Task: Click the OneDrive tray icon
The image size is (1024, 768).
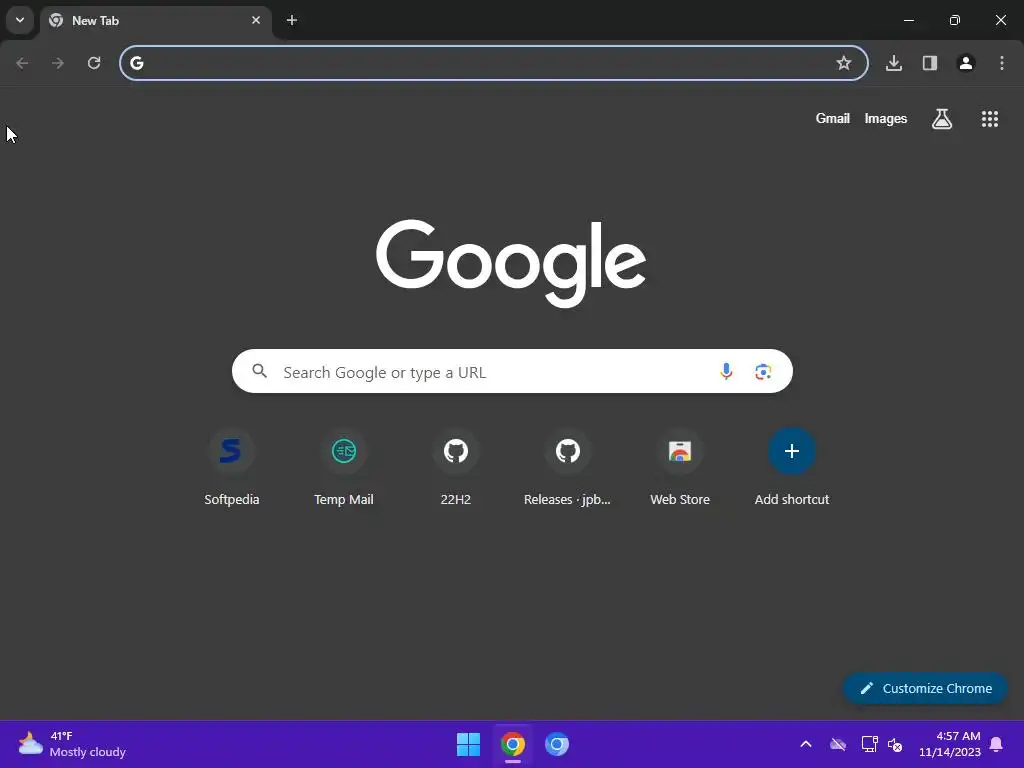Action: tap(838, 744)
